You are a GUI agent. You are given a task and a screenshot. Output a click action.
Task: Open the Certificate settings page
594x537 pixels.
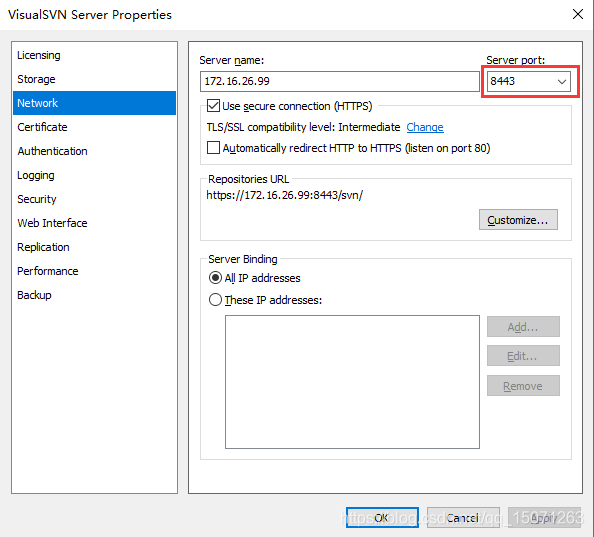[94, 127]
